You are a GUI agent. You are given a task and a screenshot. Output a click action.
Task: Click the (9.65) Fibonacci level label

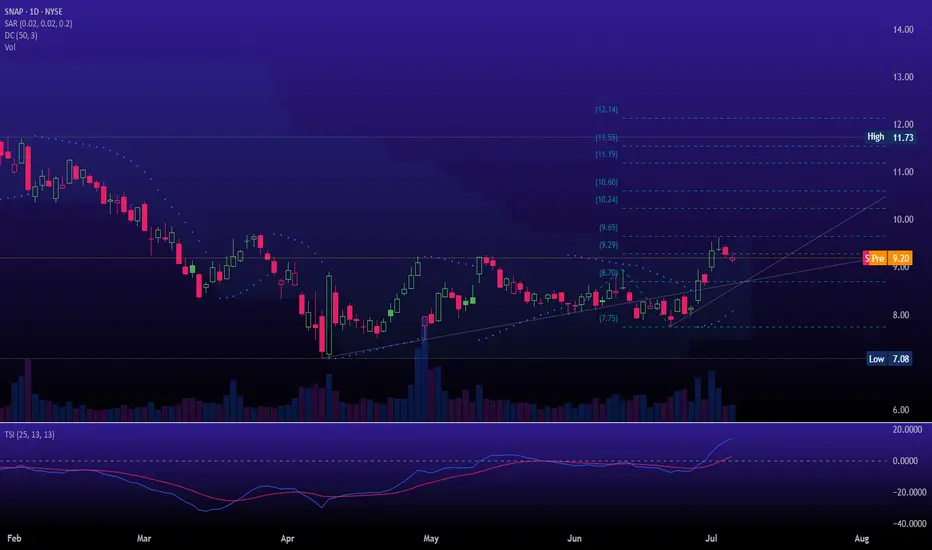click(608, 227)
